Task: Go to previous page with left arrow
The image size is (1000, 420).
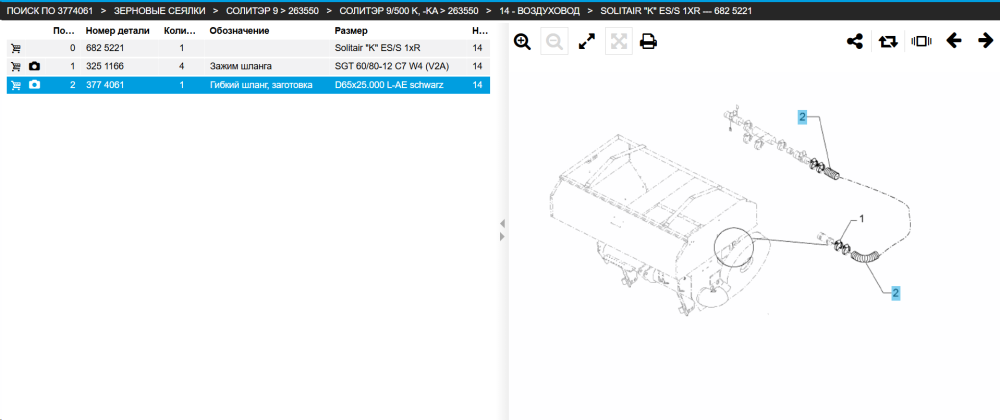Action: click(x=953, y=41)
